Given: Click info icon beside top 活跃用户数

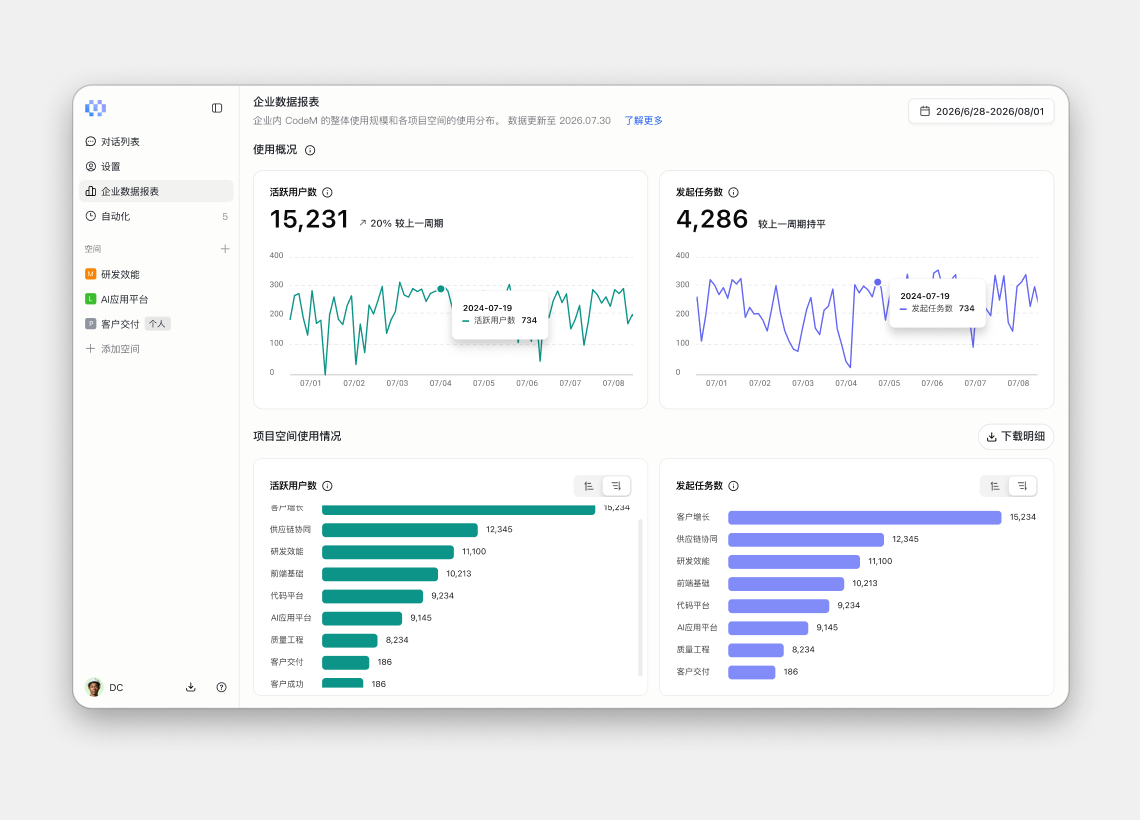Looking at the screenshot, I should [x=327, y=193].
